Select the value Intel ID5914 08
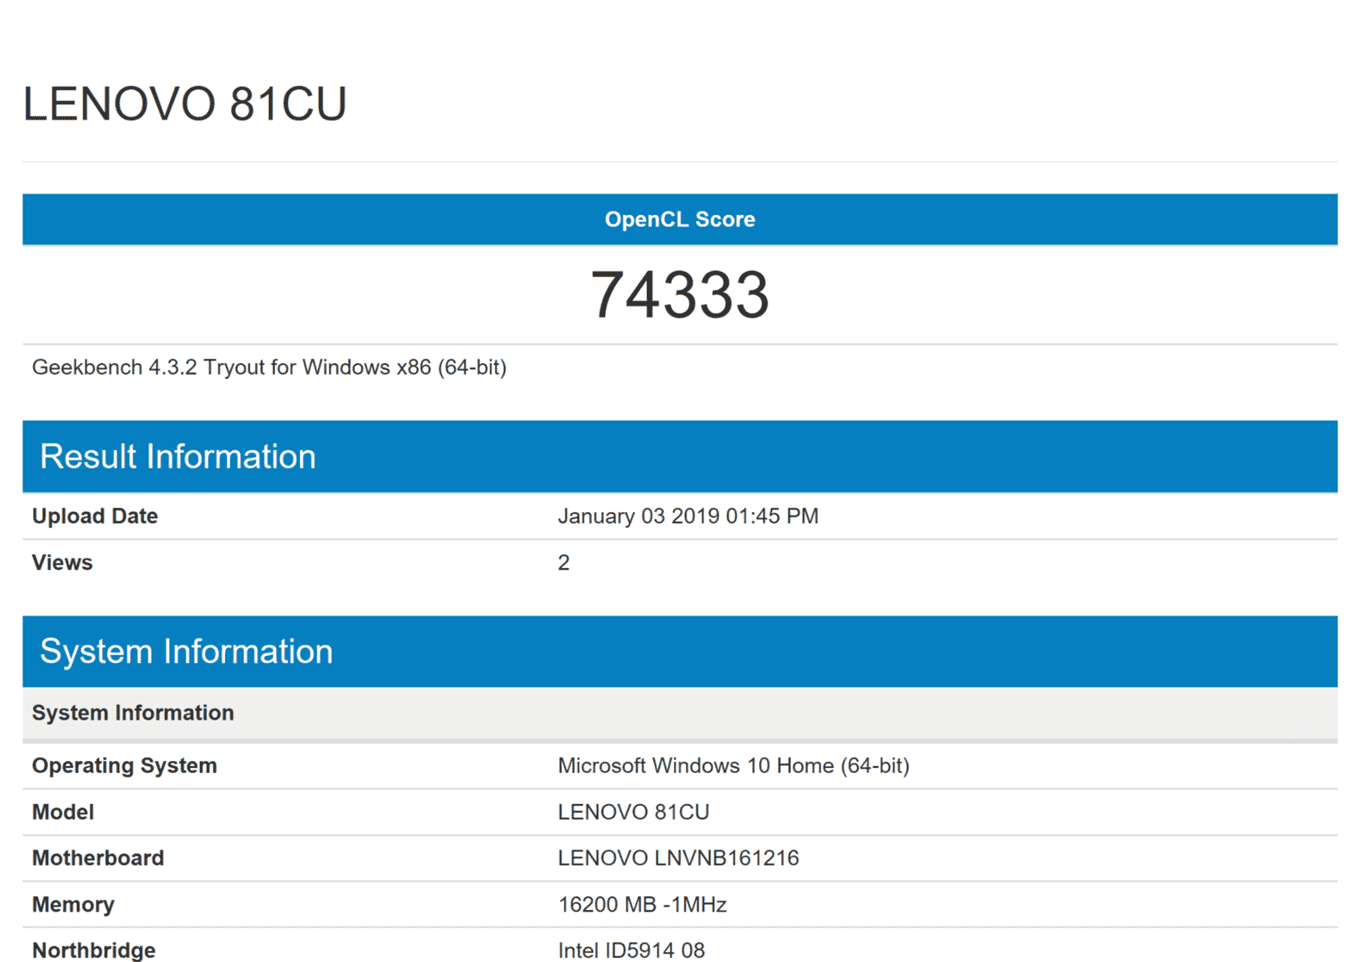 [631, 950]
